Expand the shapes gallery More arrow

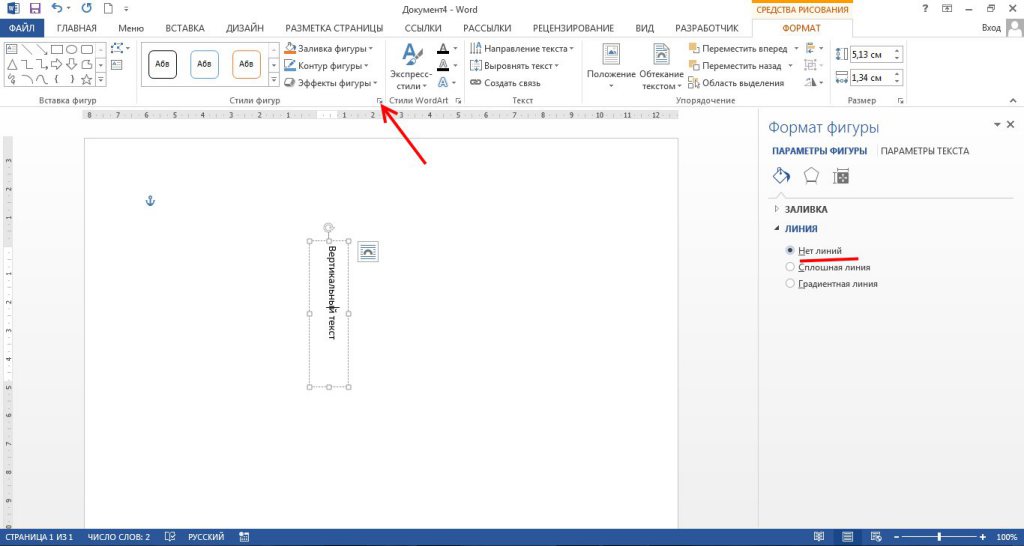[101, 80]
